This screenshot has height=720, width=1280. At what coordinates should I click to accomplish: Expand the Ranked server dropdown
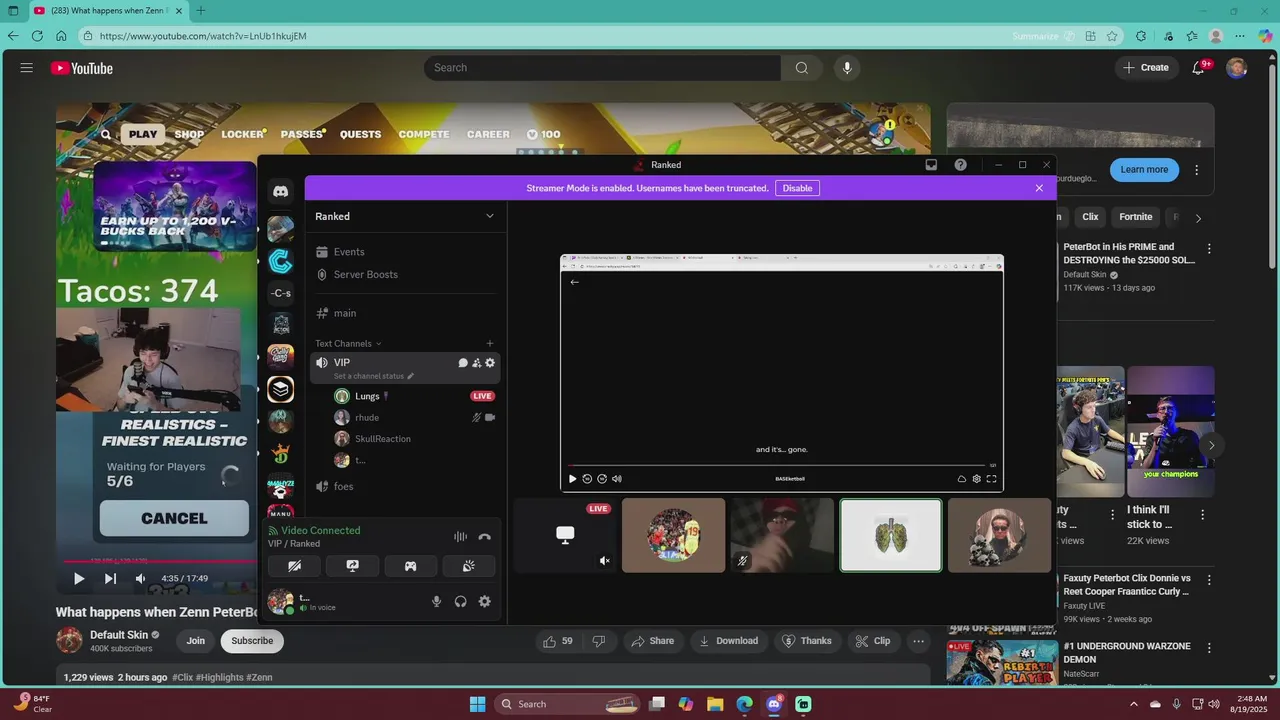click(x=489, y=216)
